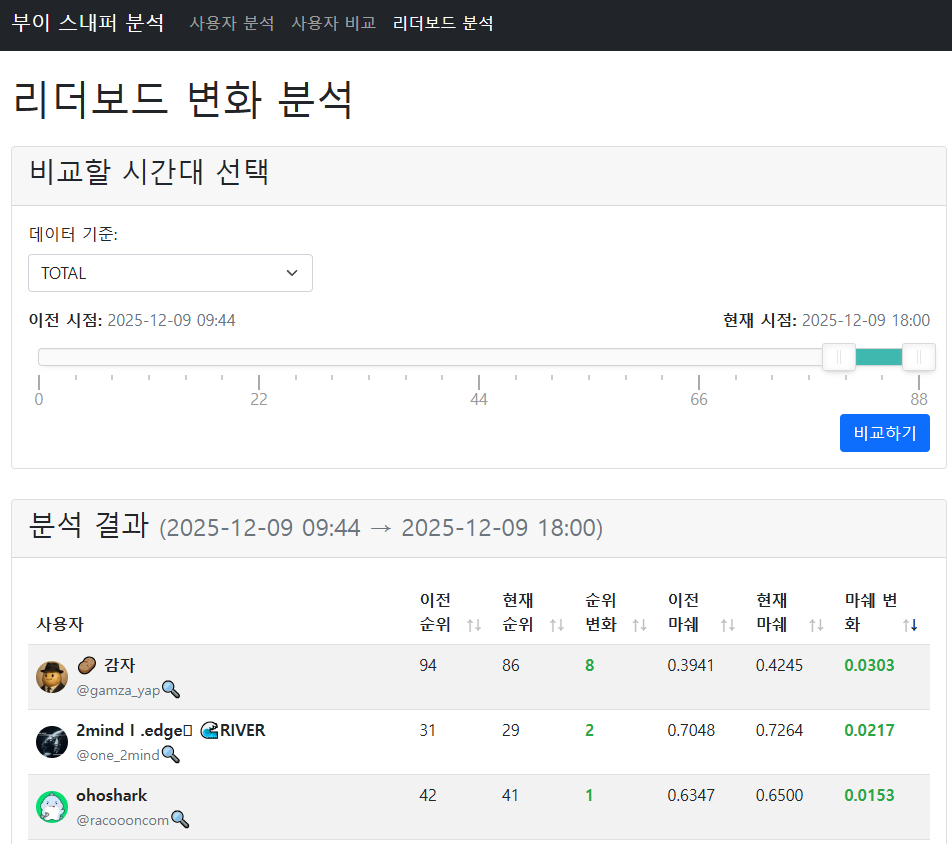Click user name 2mind I .edge RIVER
This screenshot has height=844, width=952.
pyautogui.click(x=171, y=730)
